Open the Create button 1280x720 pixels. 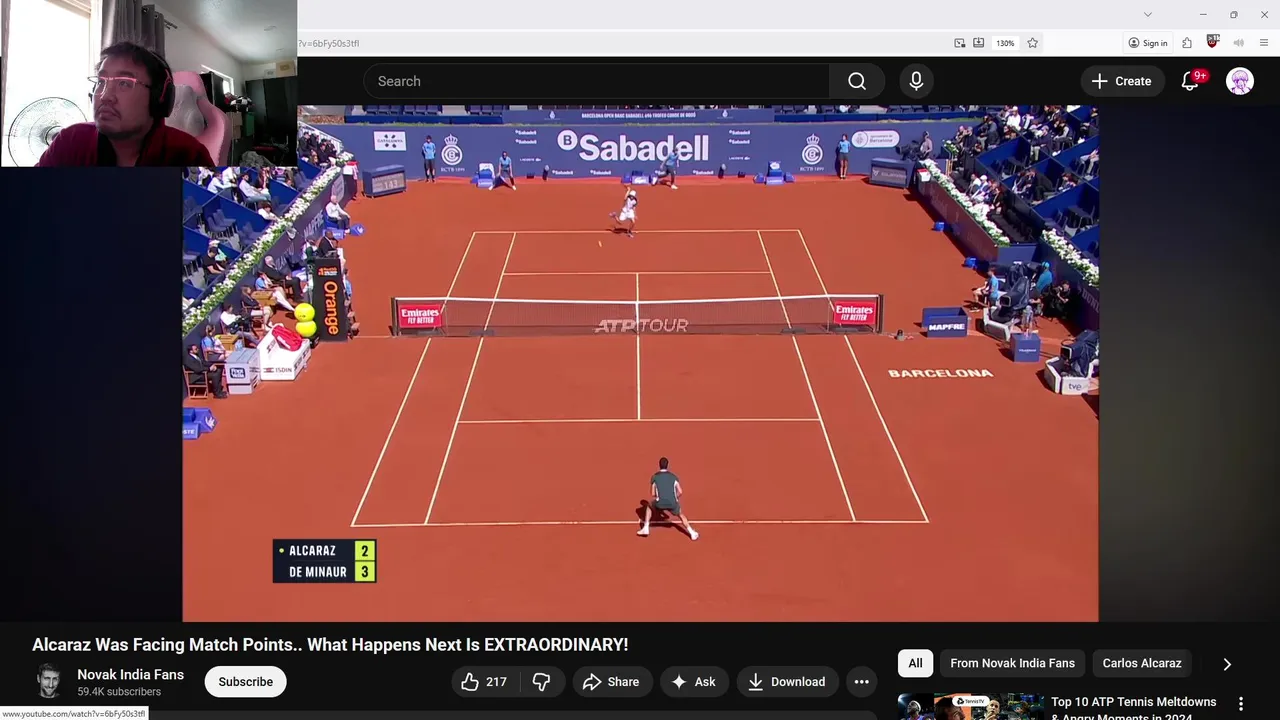point(1121,81)
